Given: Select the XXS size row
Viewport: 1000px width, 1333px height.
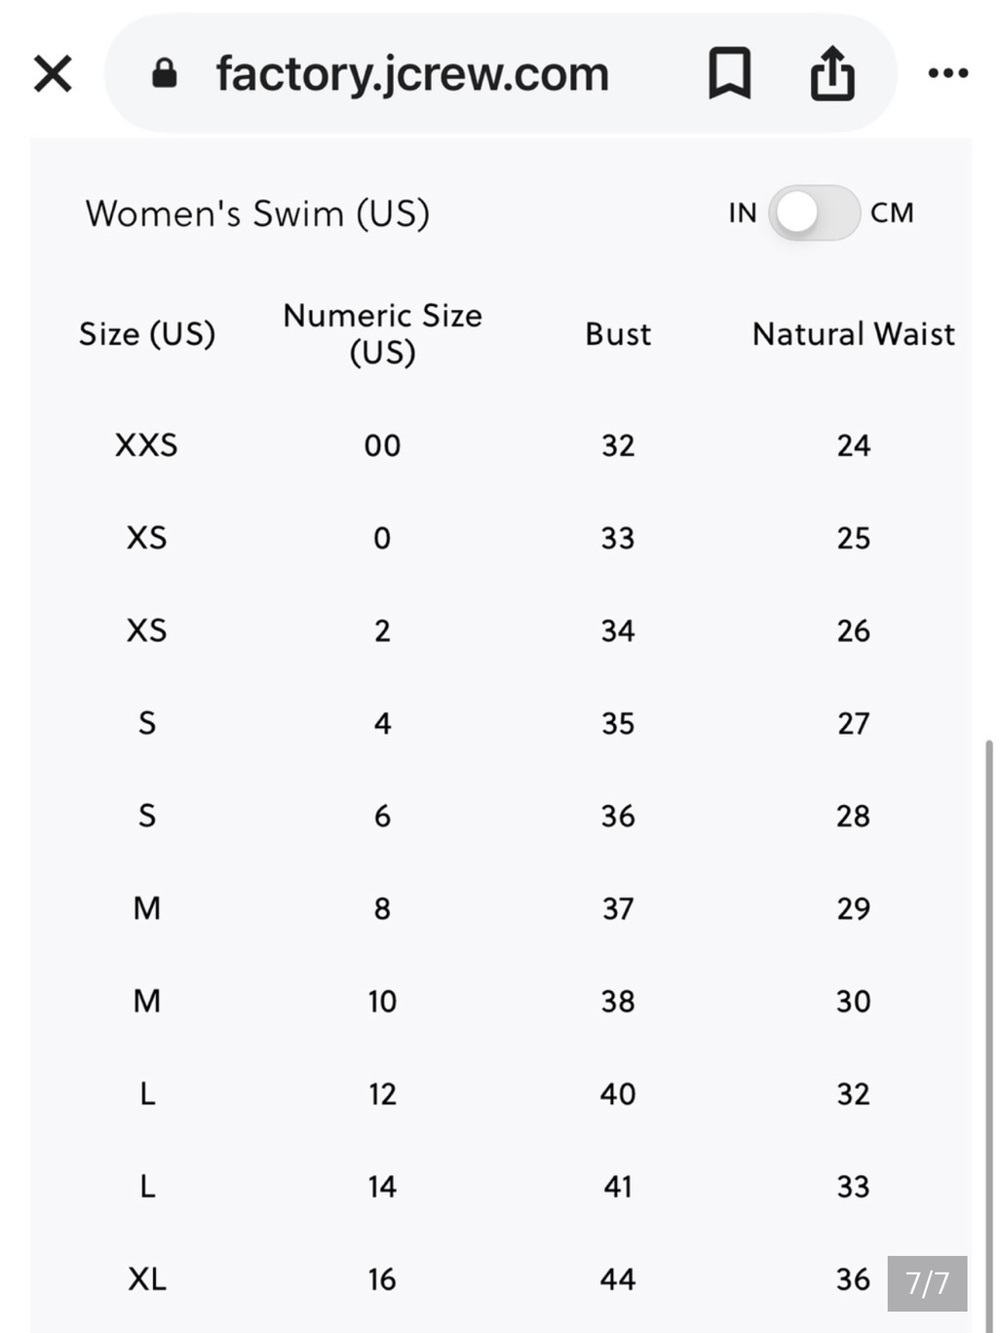Looking at the screenshot, I should coord(500,445).
